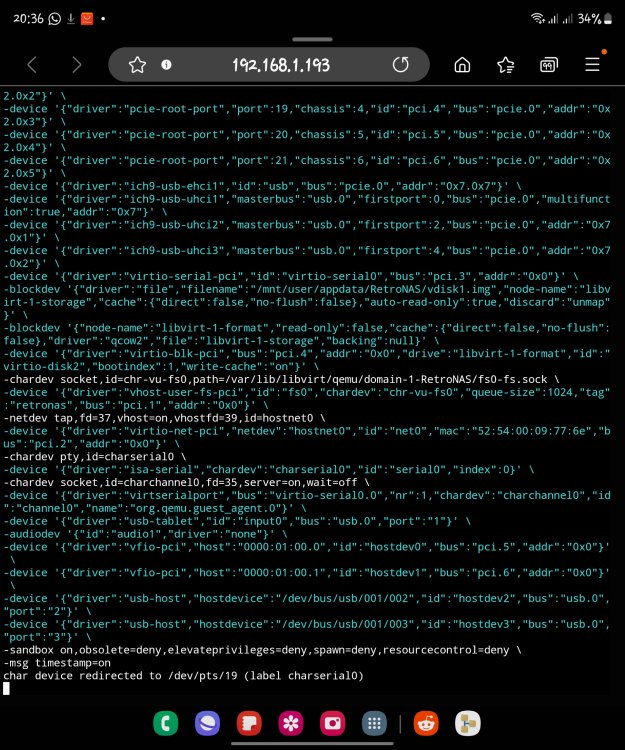Viewport: 625px width, 750px height.
Task: Click the usb-host /dev/bus/usb/001/003 line
Action: pos(307,630)
